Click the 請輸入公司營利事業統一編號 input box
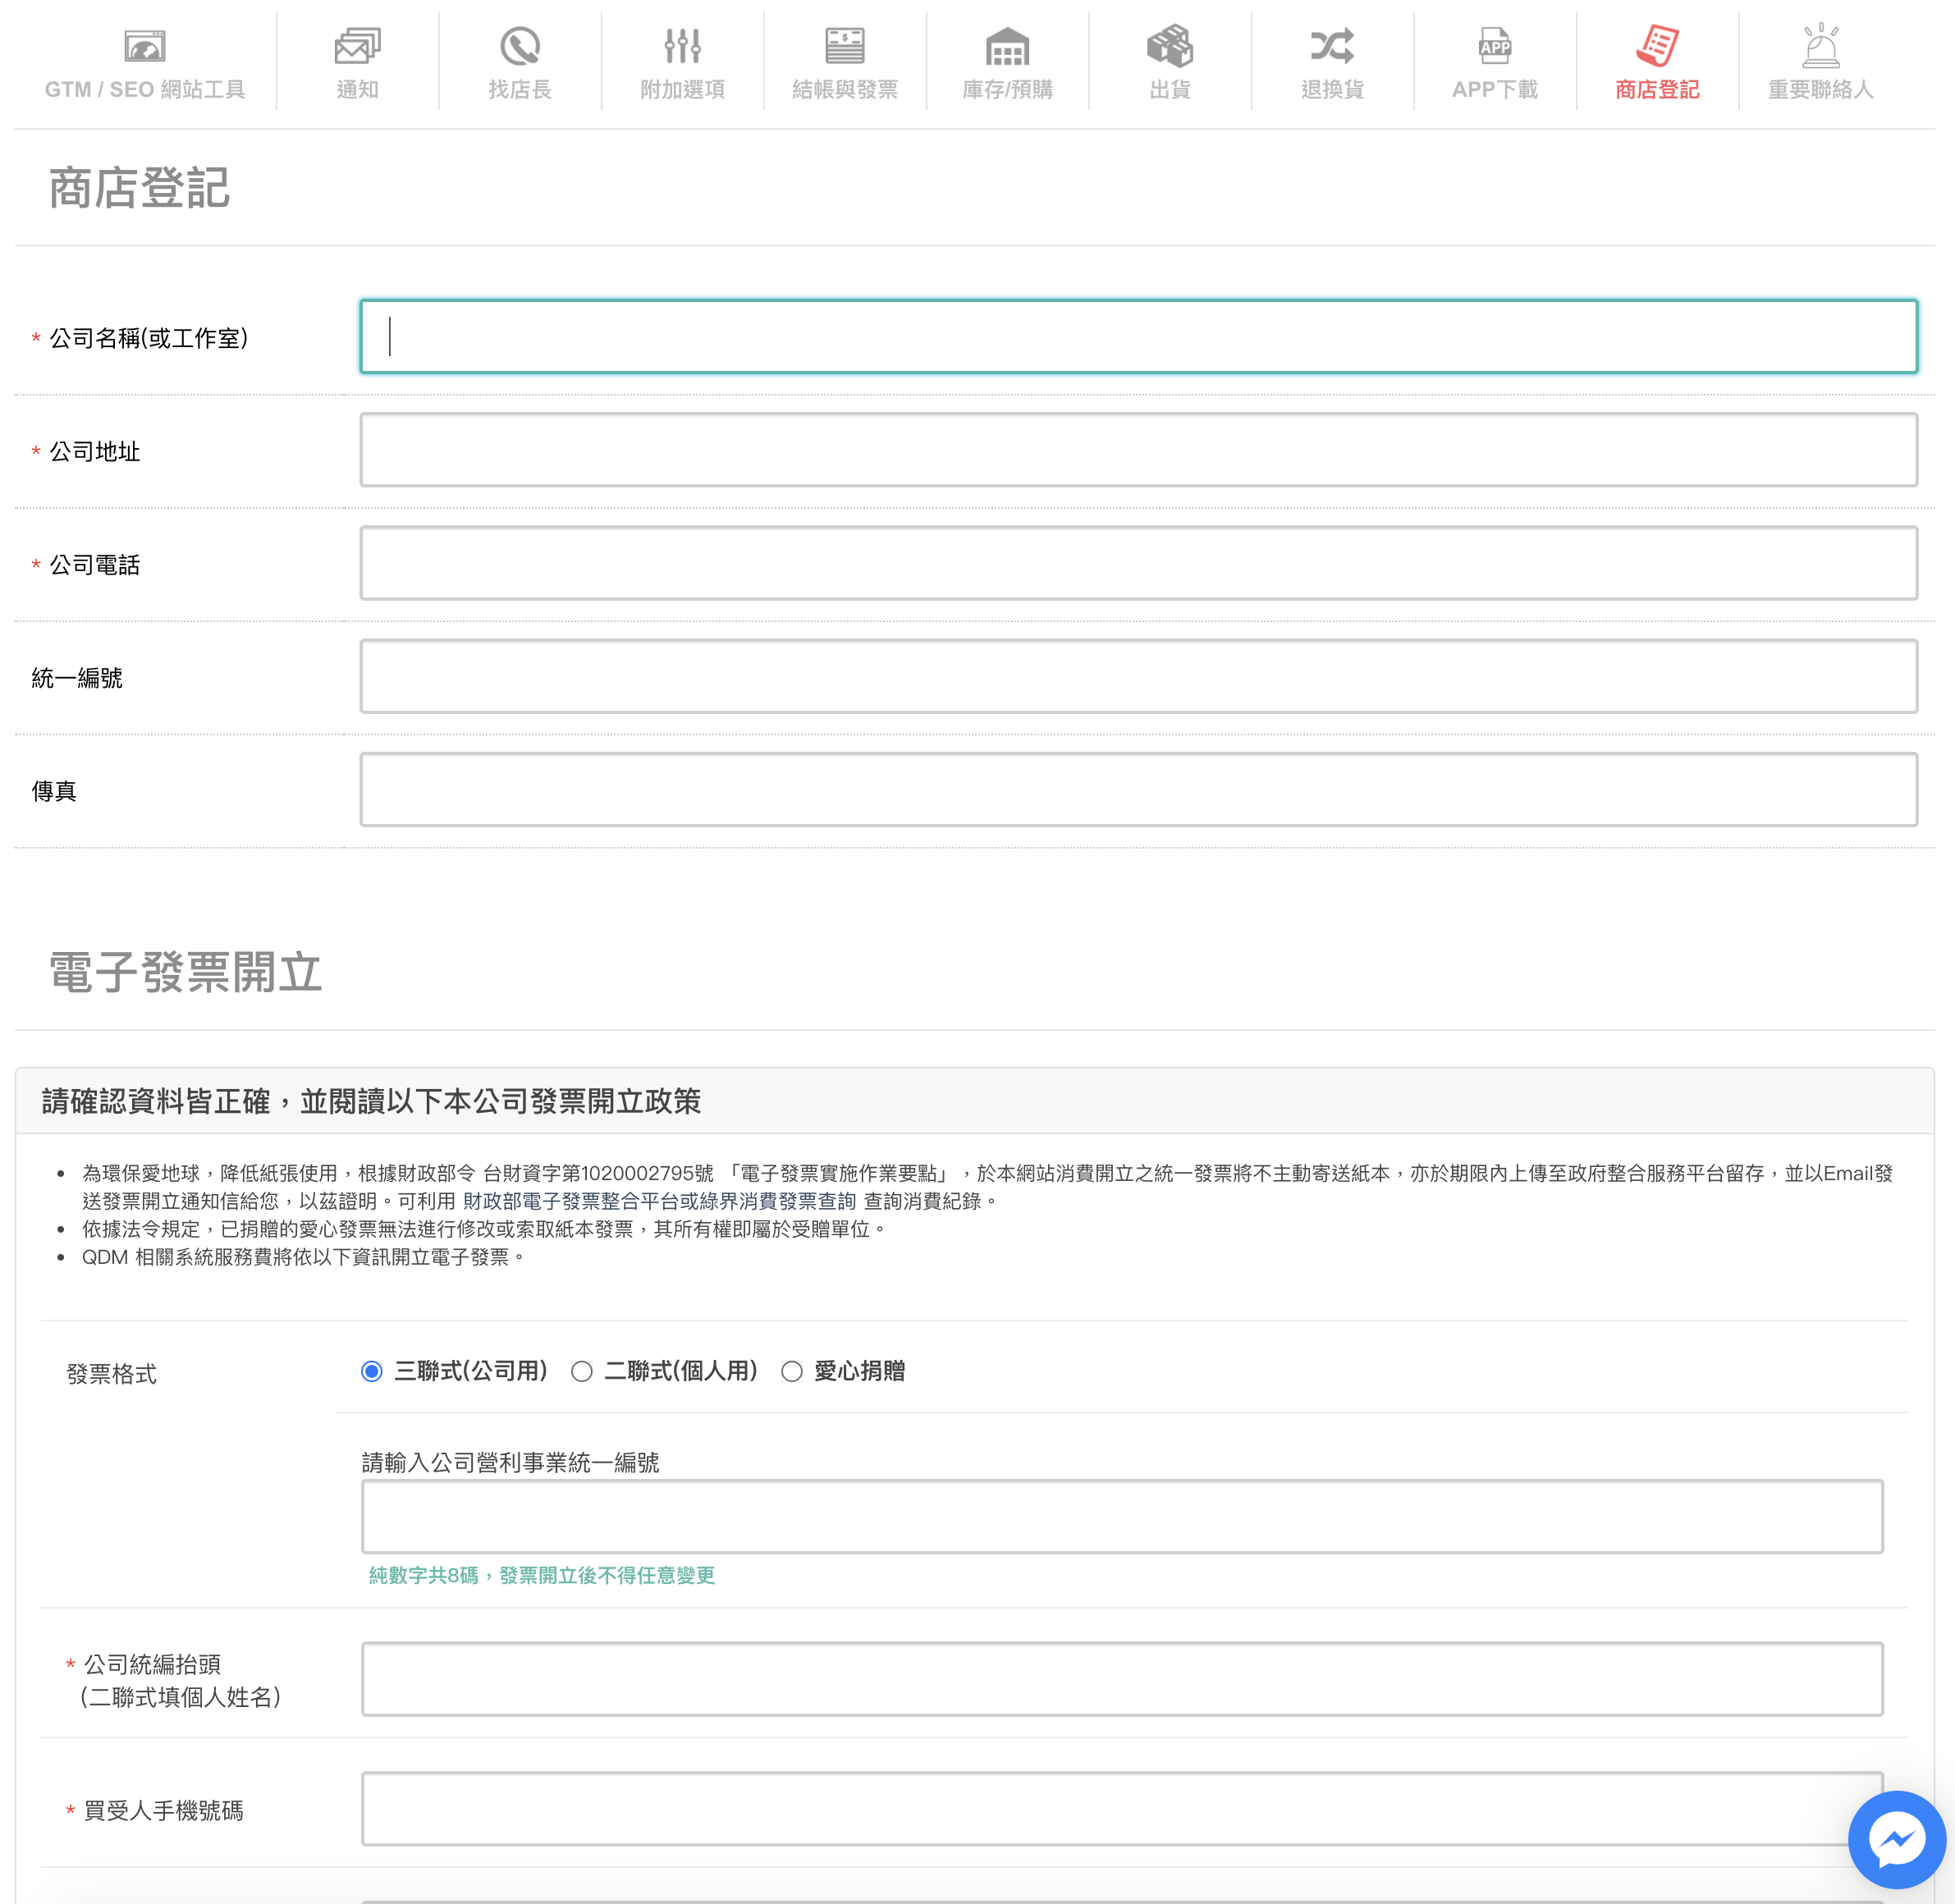 pos(1122,1516)
